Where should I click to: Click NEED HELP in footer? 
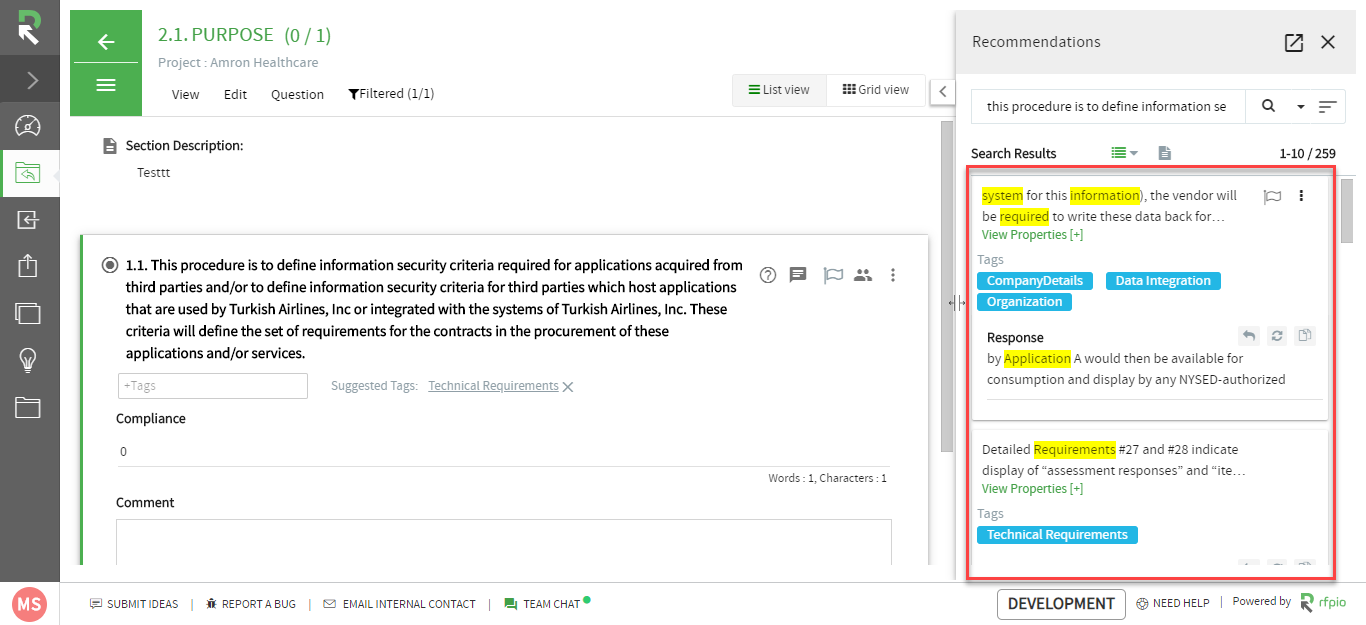point(1173,603)
